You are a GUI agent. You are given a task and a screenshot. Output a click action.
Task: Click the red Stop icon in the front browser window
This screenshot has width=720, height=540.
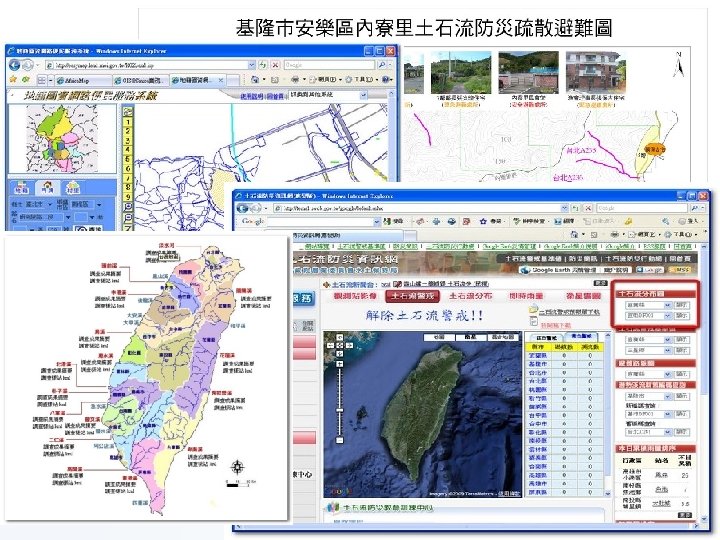click(x=588, y=208)
